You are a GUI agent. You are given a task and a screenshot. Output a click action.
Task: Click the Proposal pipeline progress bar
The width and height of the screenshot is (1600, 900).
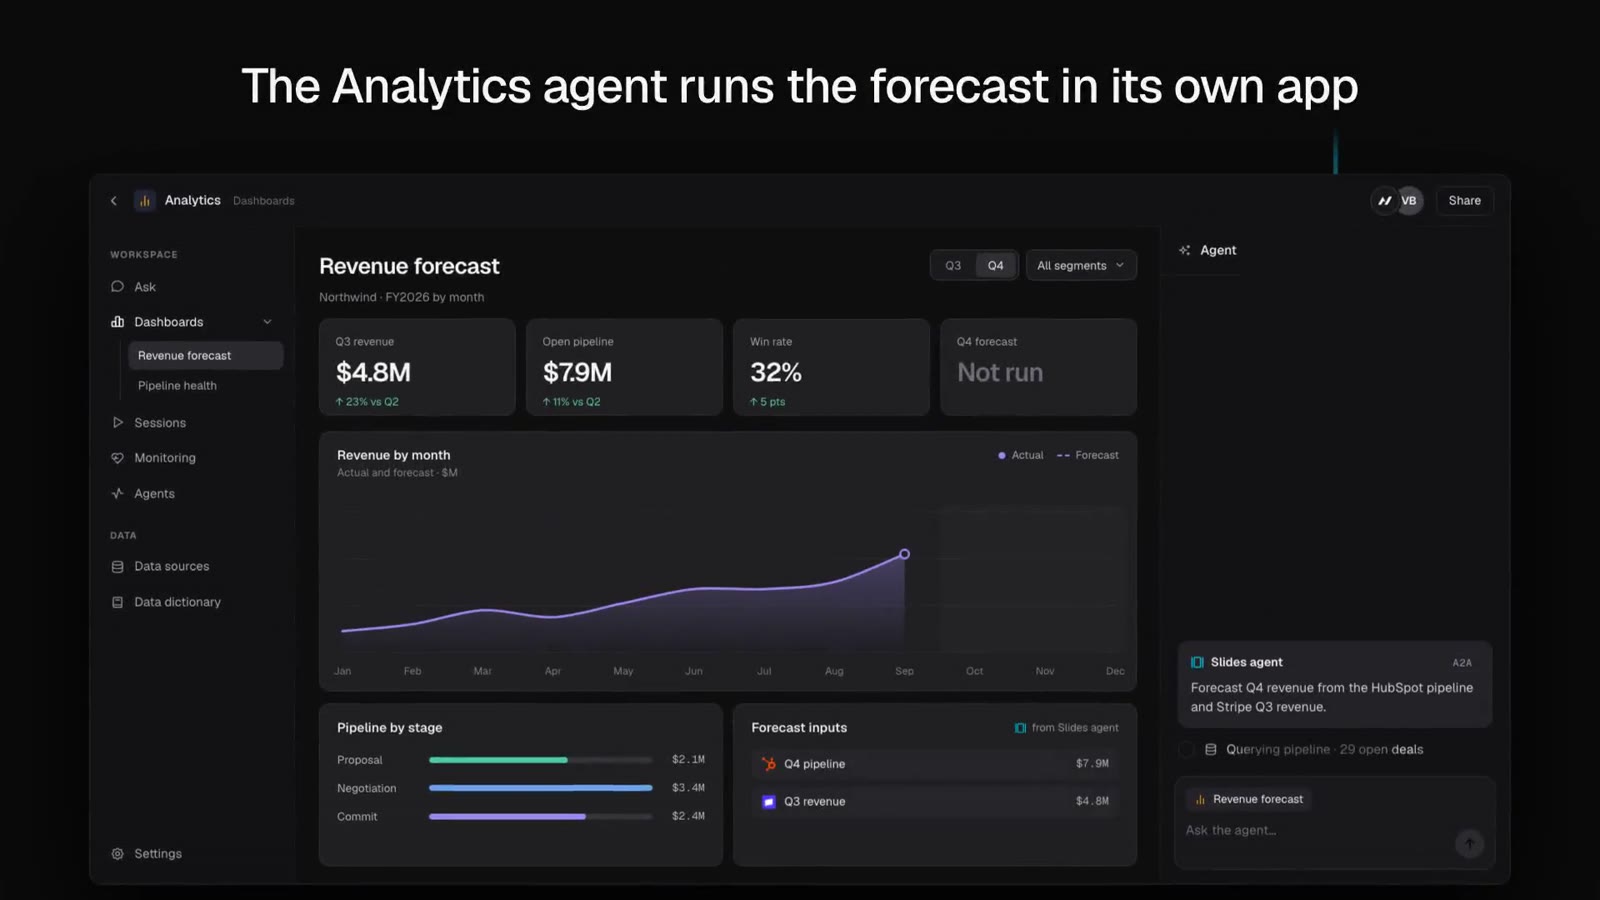(541, 760)
